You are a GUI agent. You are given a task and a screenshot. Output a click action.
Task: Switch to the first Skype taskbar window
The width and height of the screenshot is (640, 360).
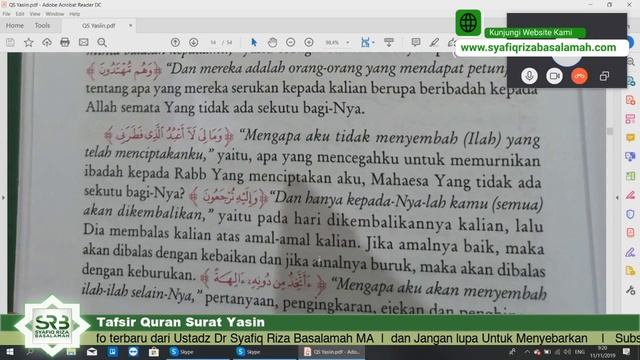pyautogui.click(x=198, y=352)
